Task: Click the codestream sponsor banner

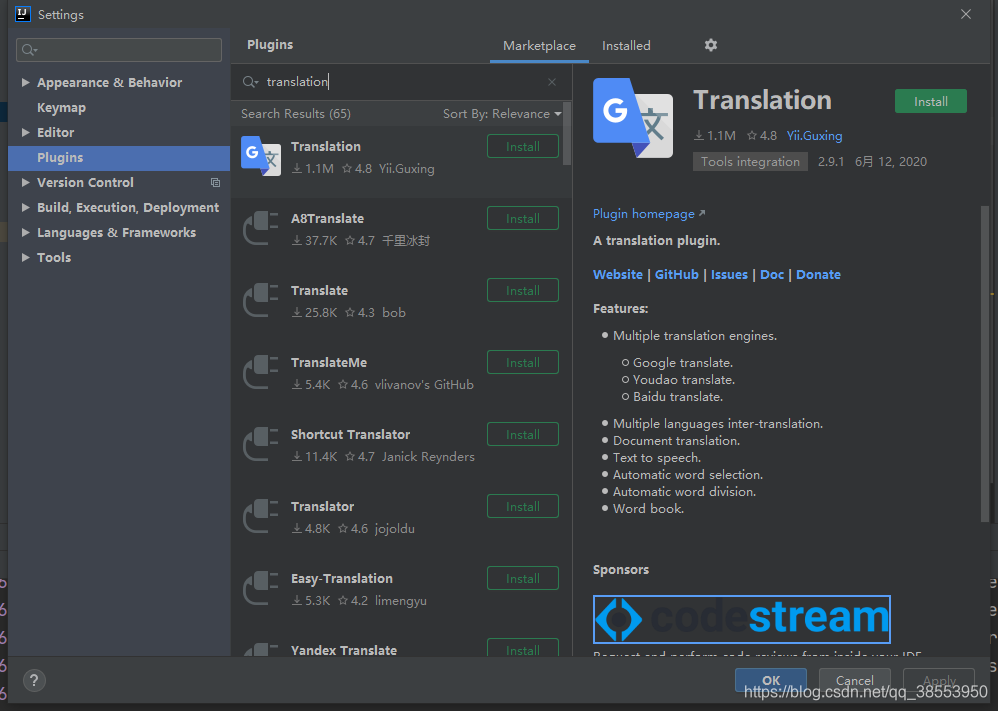Action: click(741, 619)
